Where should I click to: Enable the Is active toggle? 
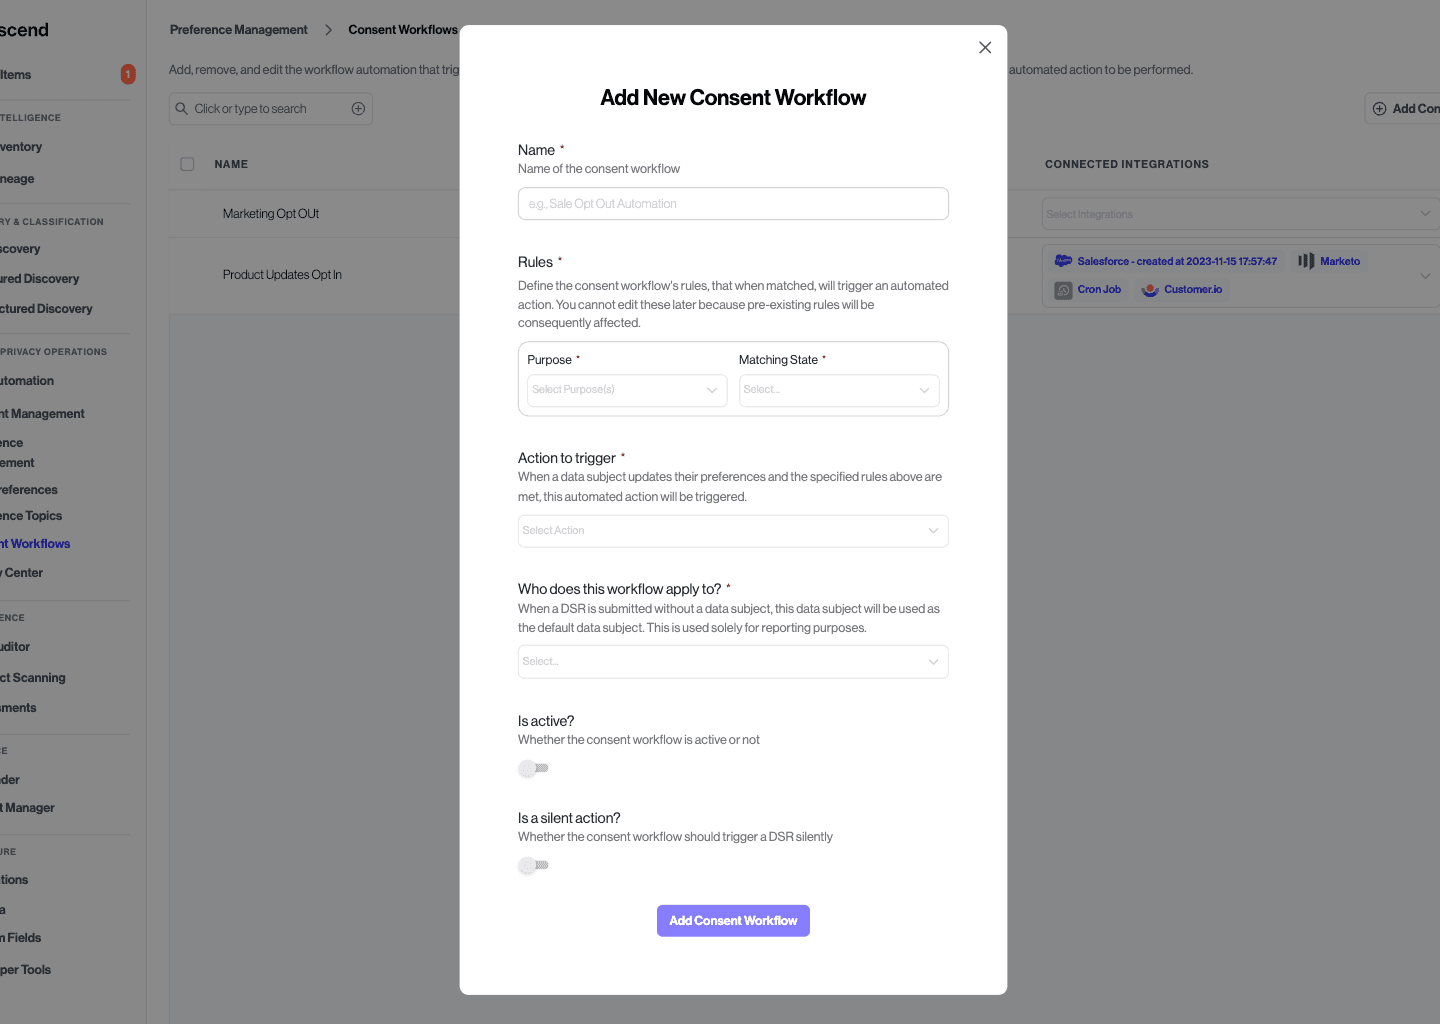point(533,768)
